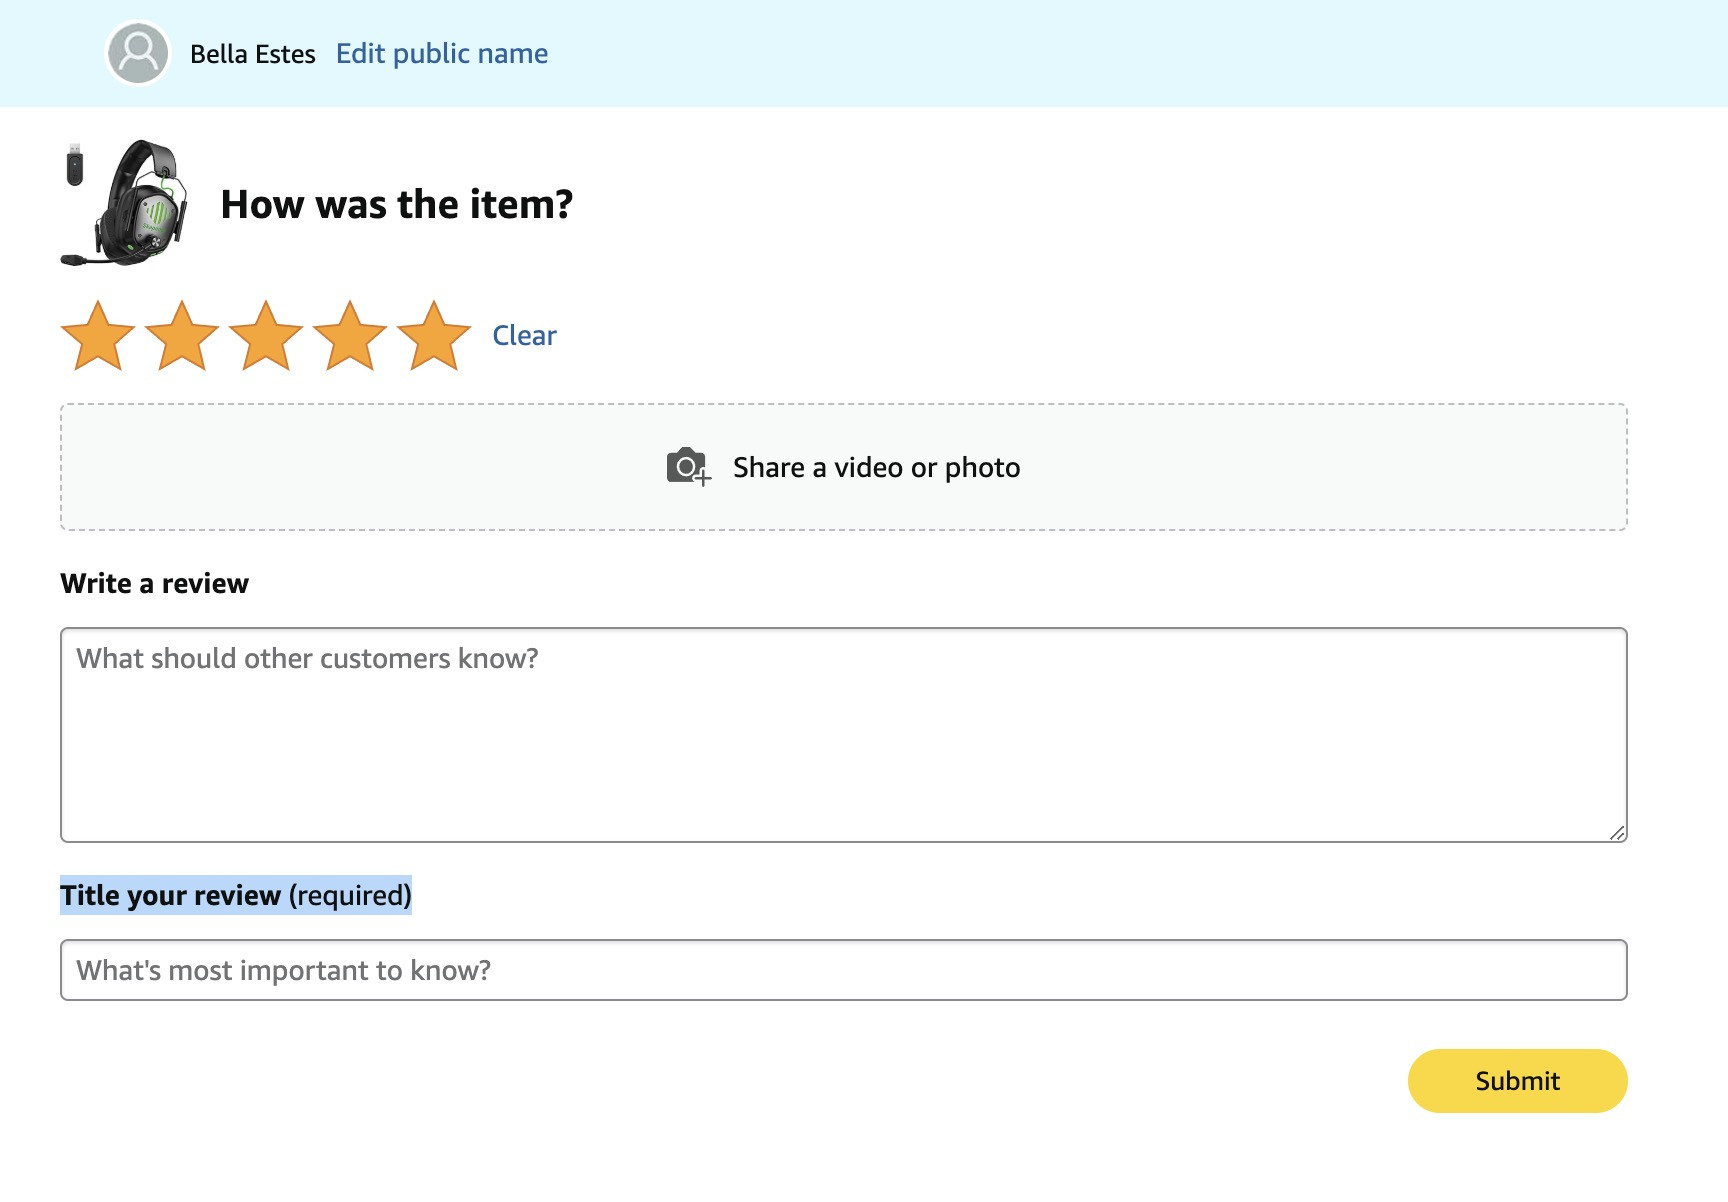Focus the 'What's most important to know?' field
This screenshot has width=1728, height=1202.
(x=844, y=970)
